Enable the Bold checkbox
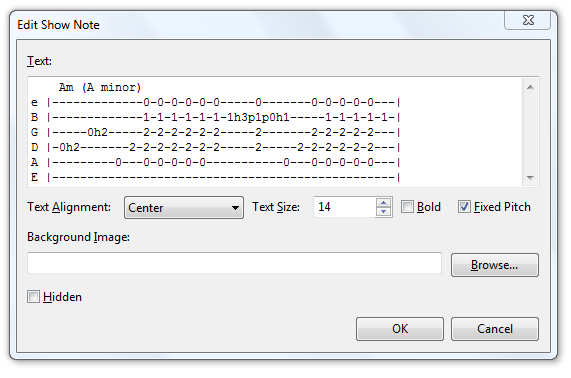The image size is (571, 378). coord(407,207)
